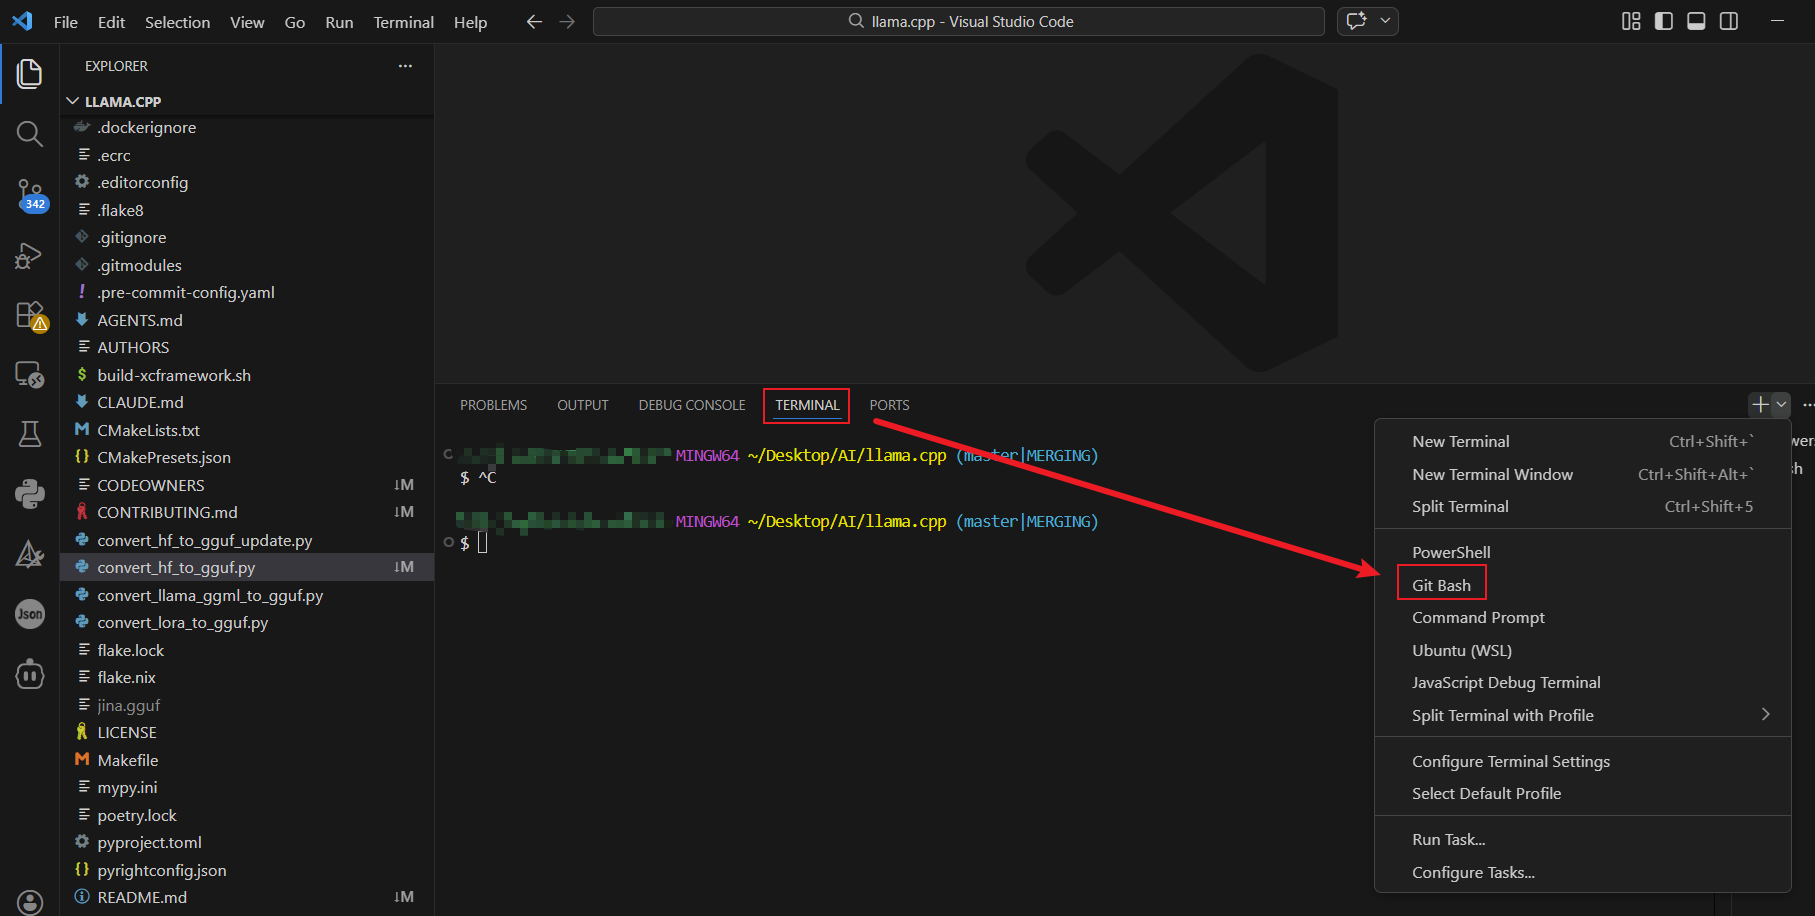This screenshot has width=1815, height=916.
Task: Go back with the left arrow
Action: pyautogui.click(x=534, y=22)
